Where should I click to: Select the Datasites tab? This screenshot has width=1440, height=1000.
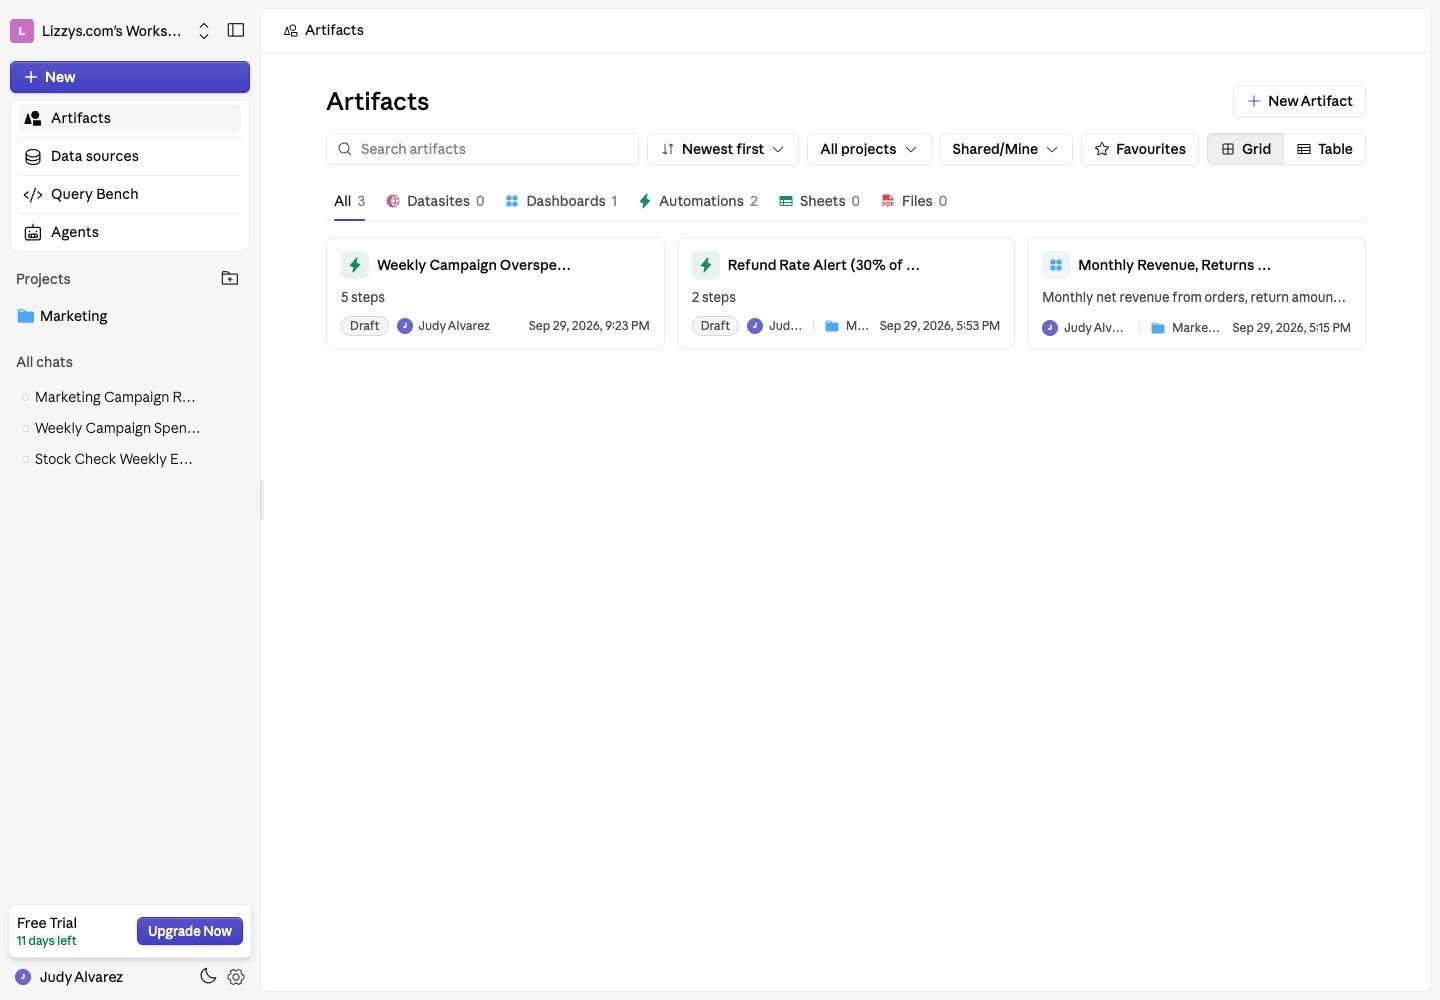coord(435,201)
